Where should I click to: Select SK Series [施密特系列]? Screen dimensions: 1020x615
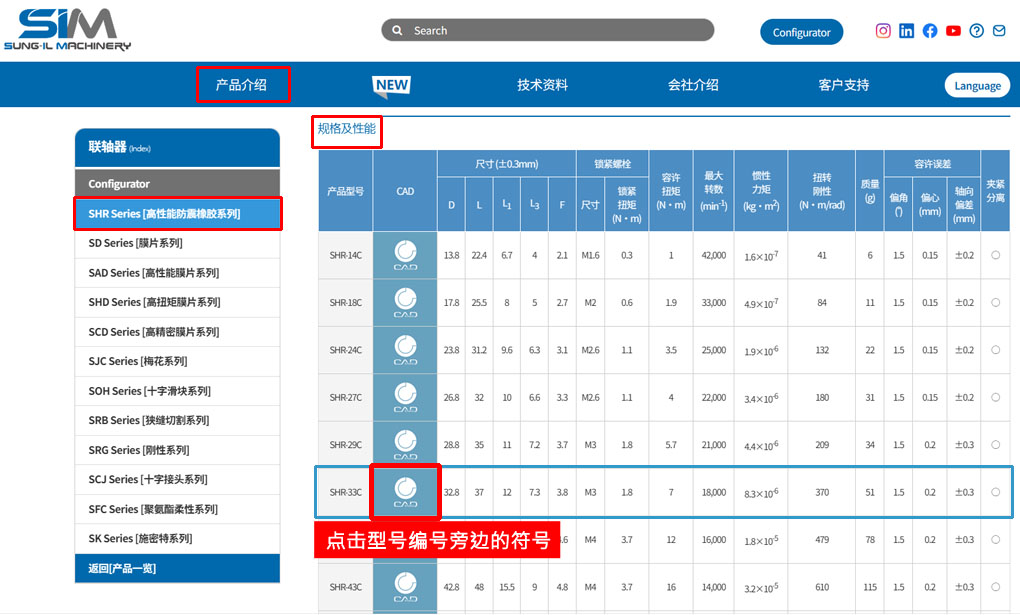178,538
